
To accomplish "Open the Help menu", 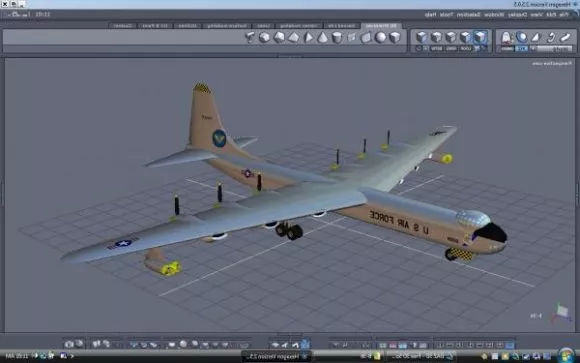I will pyautogui.click(x=430, y=15).
